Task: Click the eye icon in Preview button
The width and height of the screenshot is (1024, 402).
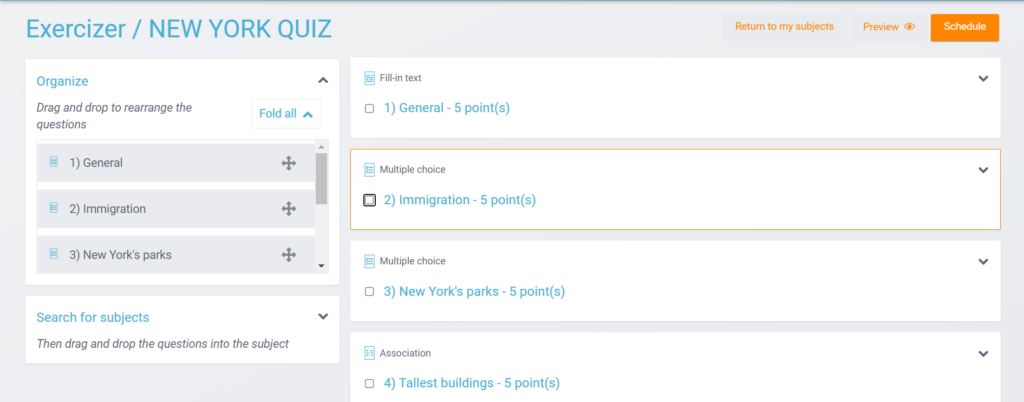Action: [909, 27]
